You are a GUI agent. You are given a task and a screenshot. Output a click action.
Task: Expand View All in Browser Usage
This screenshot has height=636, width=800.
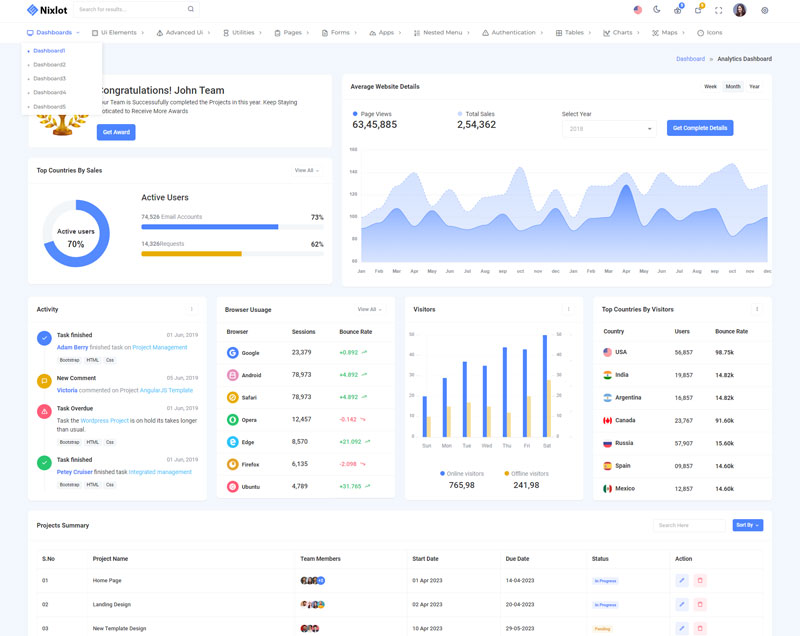point(369,309)
